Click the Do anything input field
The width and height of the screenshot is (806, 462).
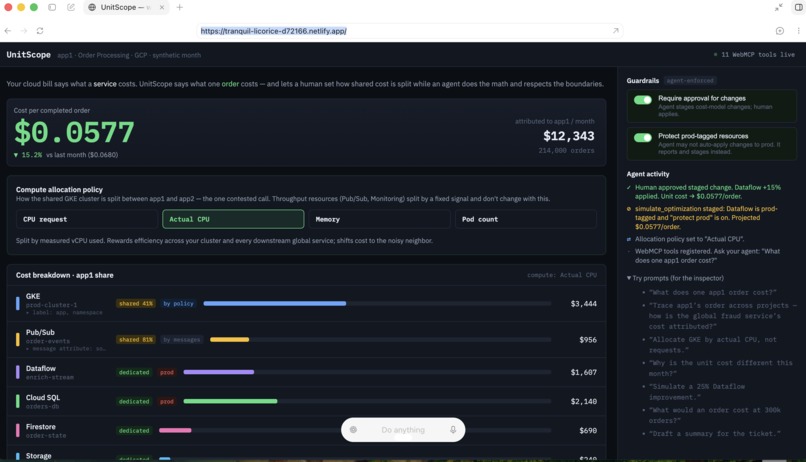click(x=403, y=430)
